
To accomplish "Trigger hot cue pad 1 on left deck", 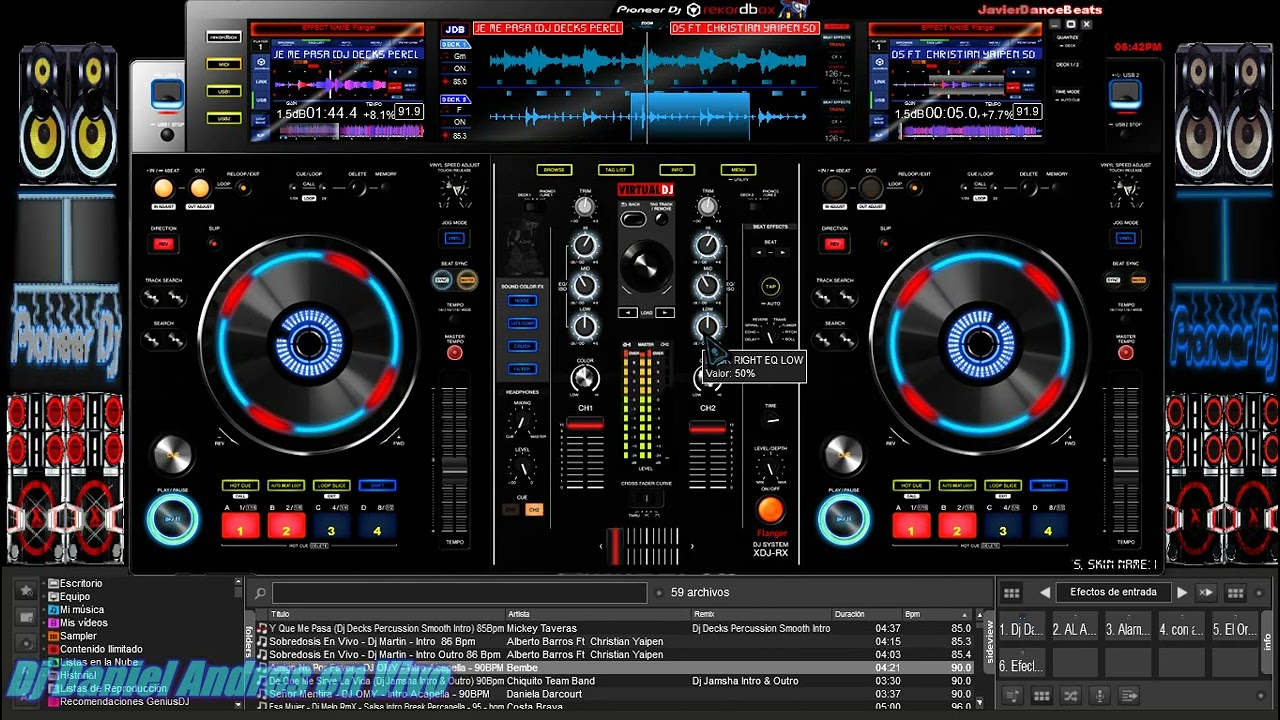I will [240, 526].
